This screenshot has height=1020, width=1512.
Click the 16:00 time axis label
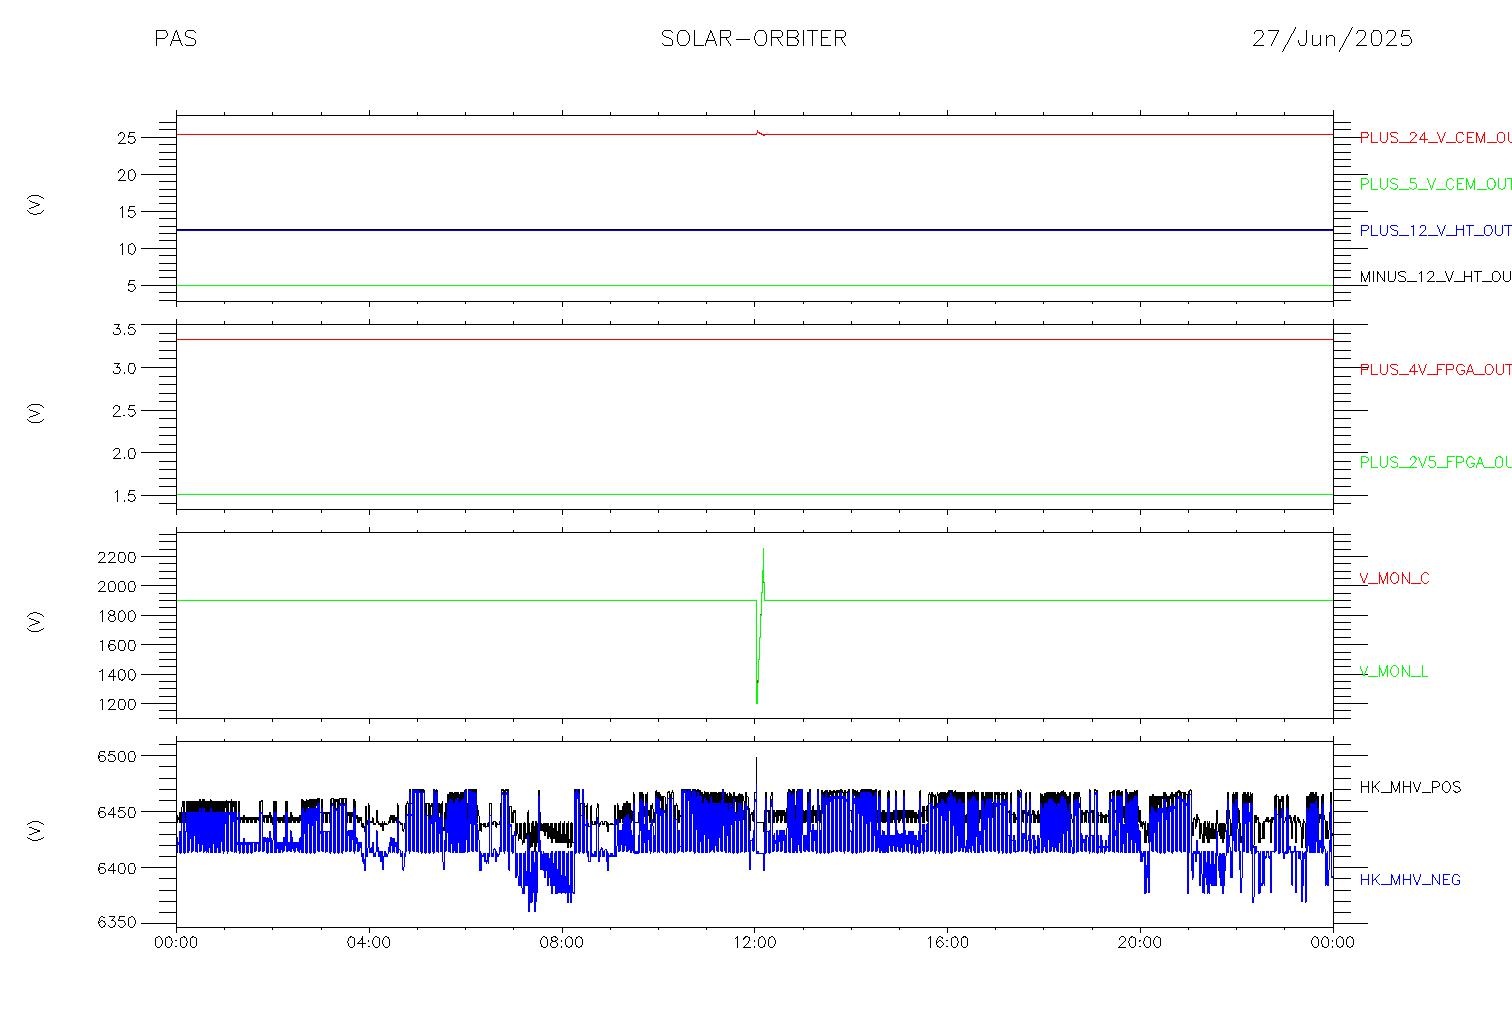pyautogui.click(x=947, y=943)
